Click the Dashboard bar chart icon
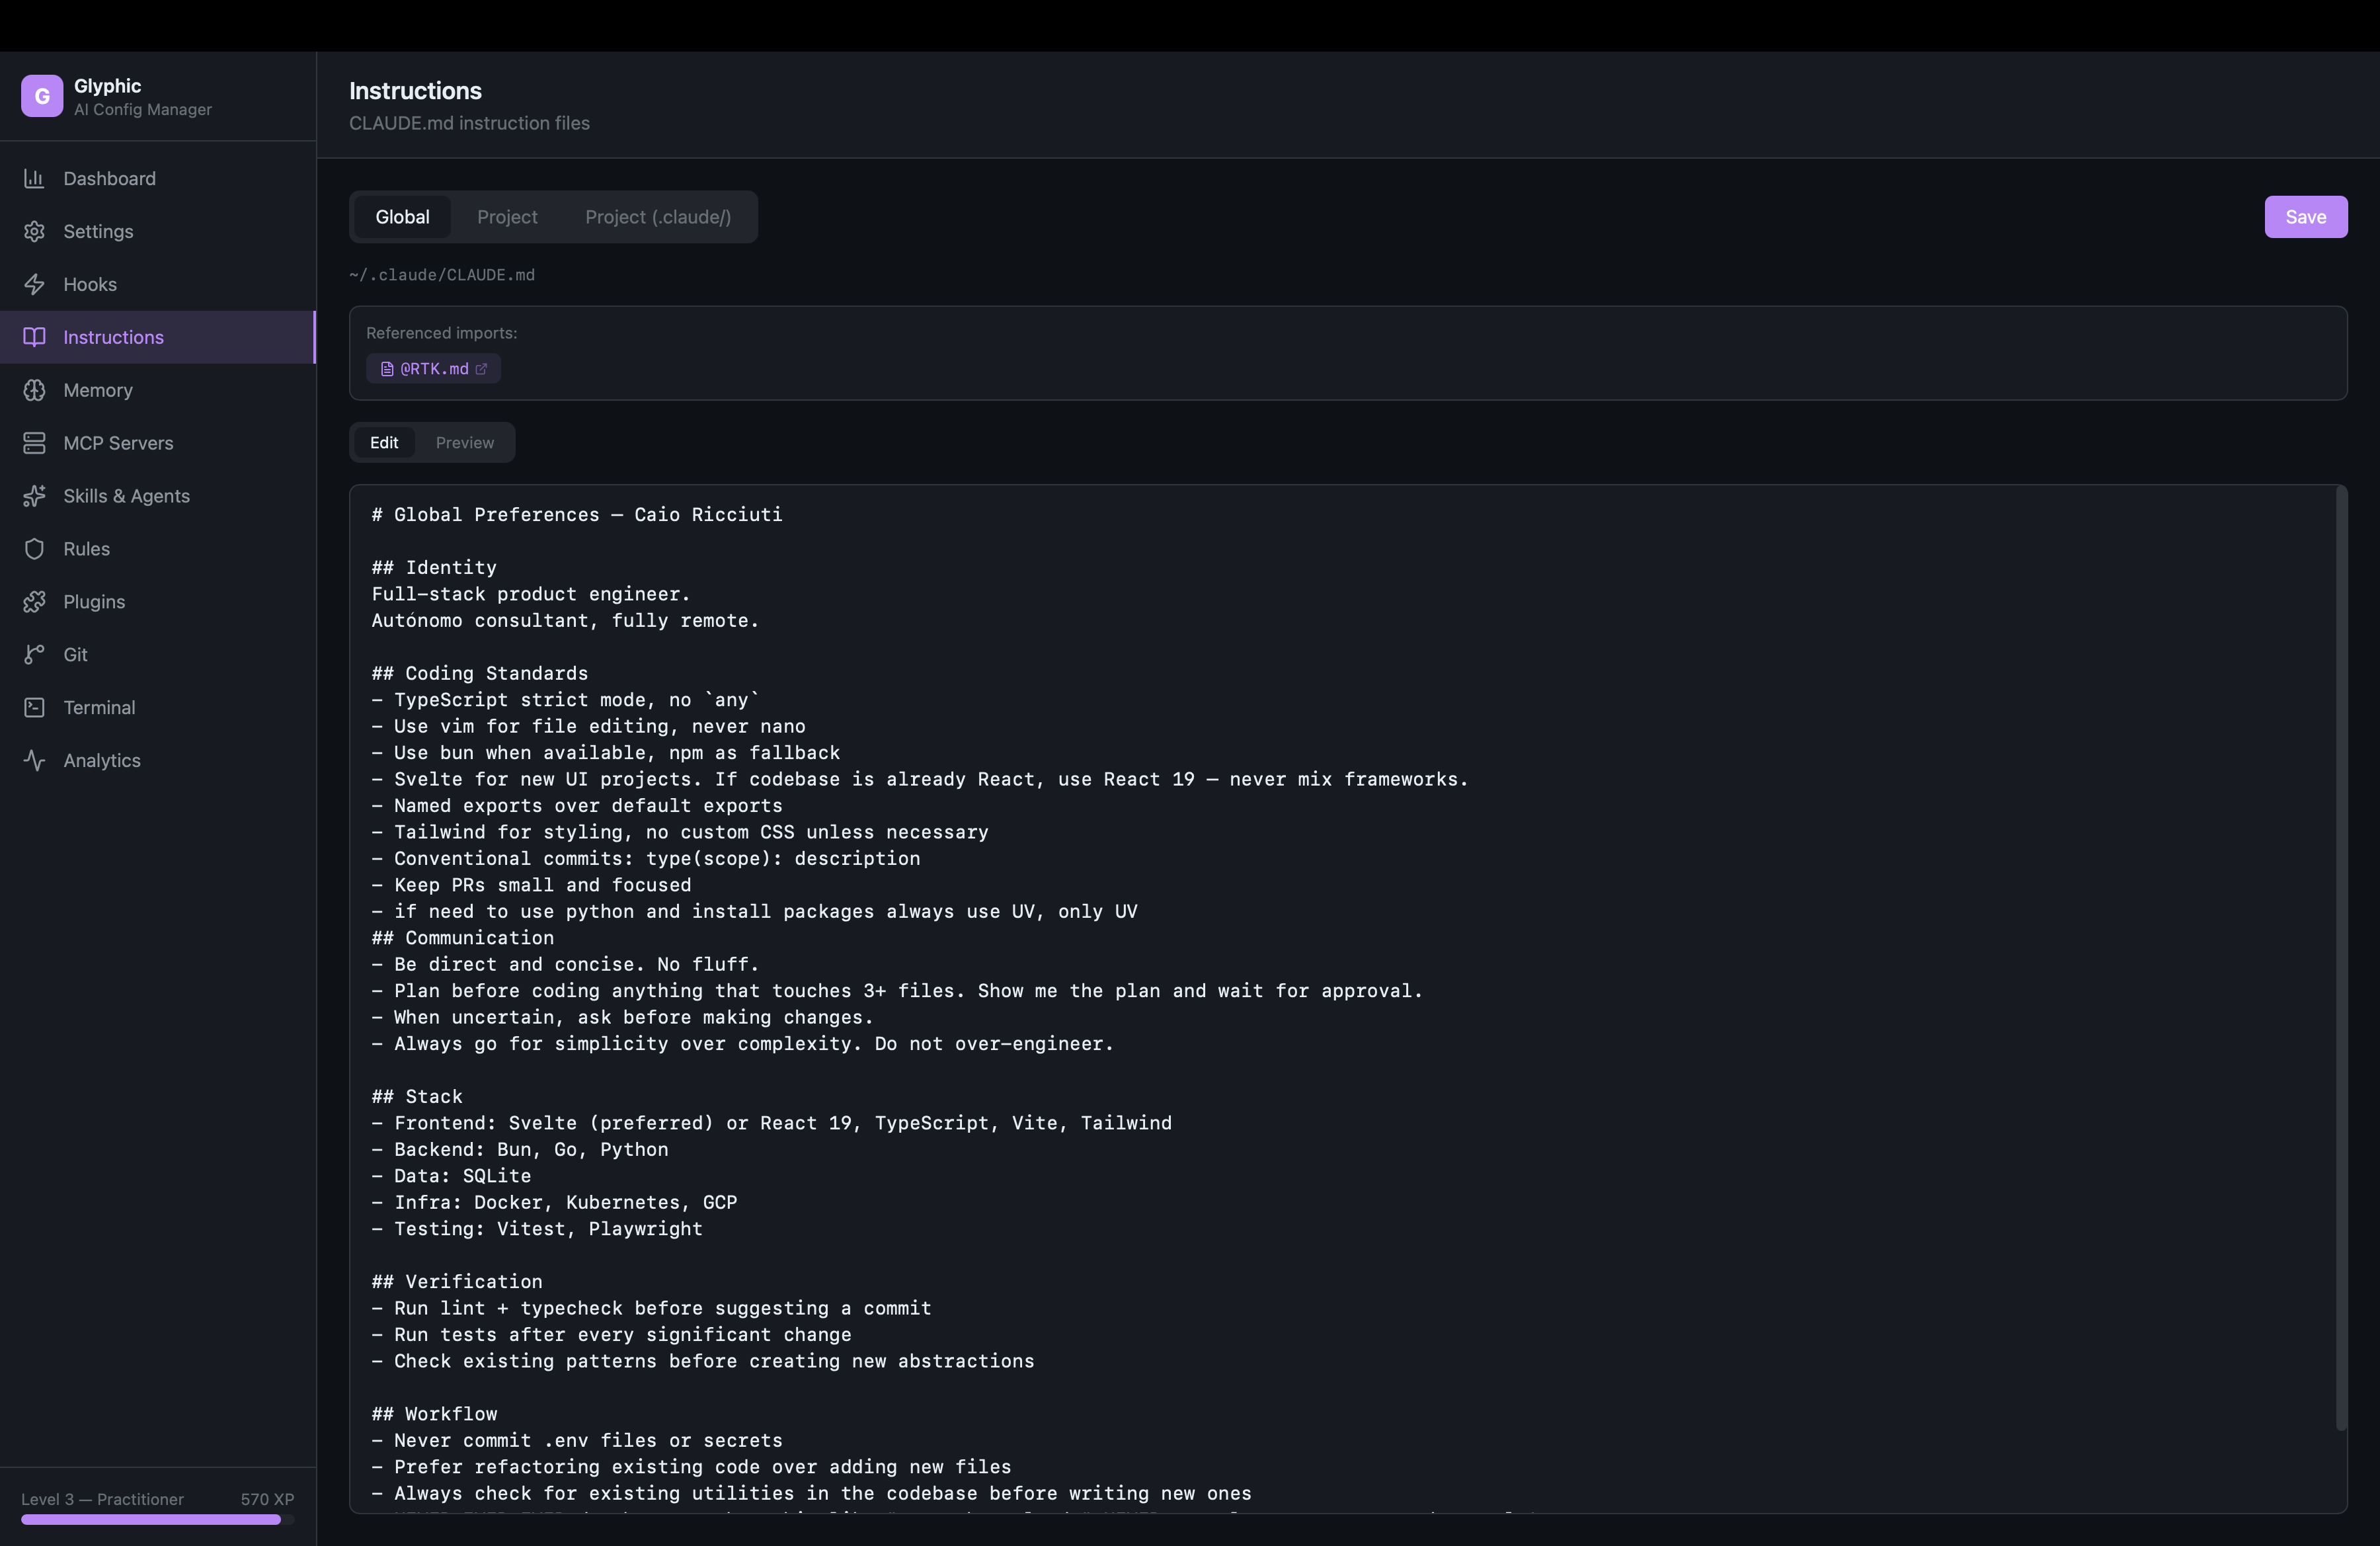The height and width of the screenshot is (1546, 2380). 34,178
